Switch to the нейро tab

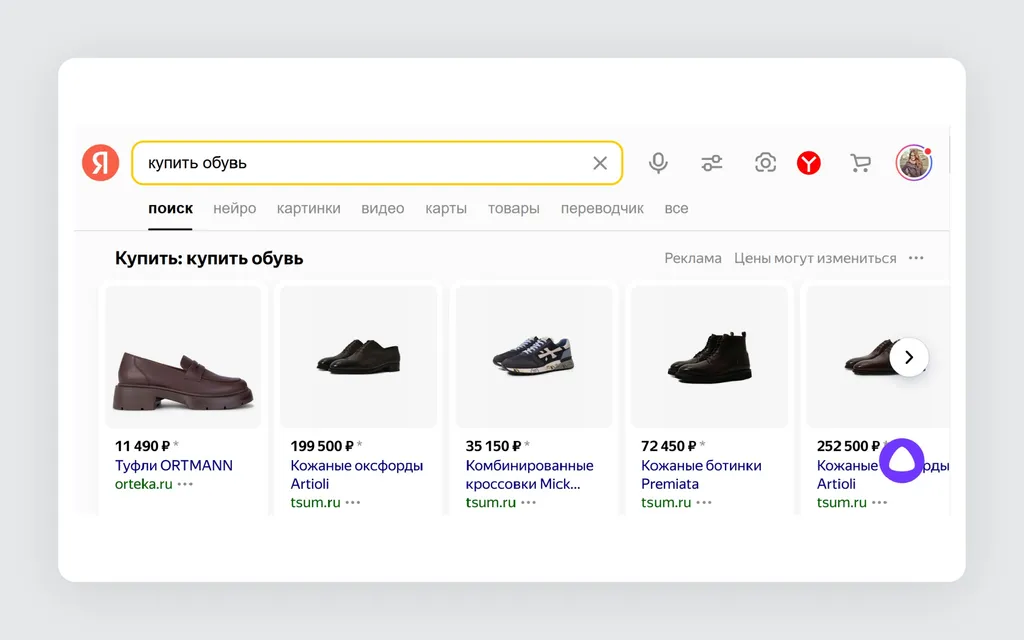pos(234,208)
